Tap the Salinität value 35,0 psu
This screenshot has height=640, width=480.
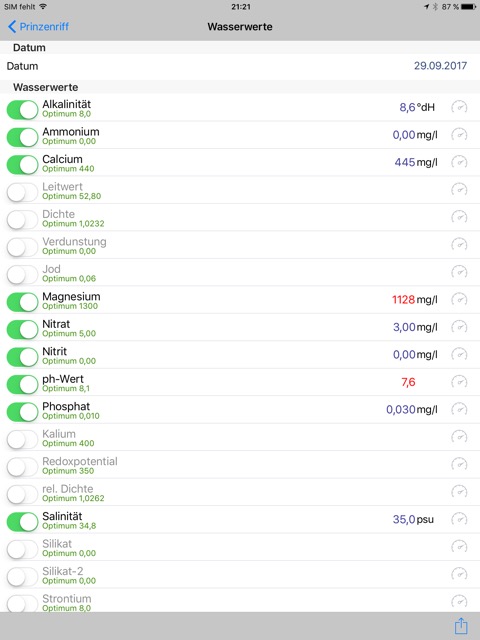pyautogui.click(x=413, y=519)
